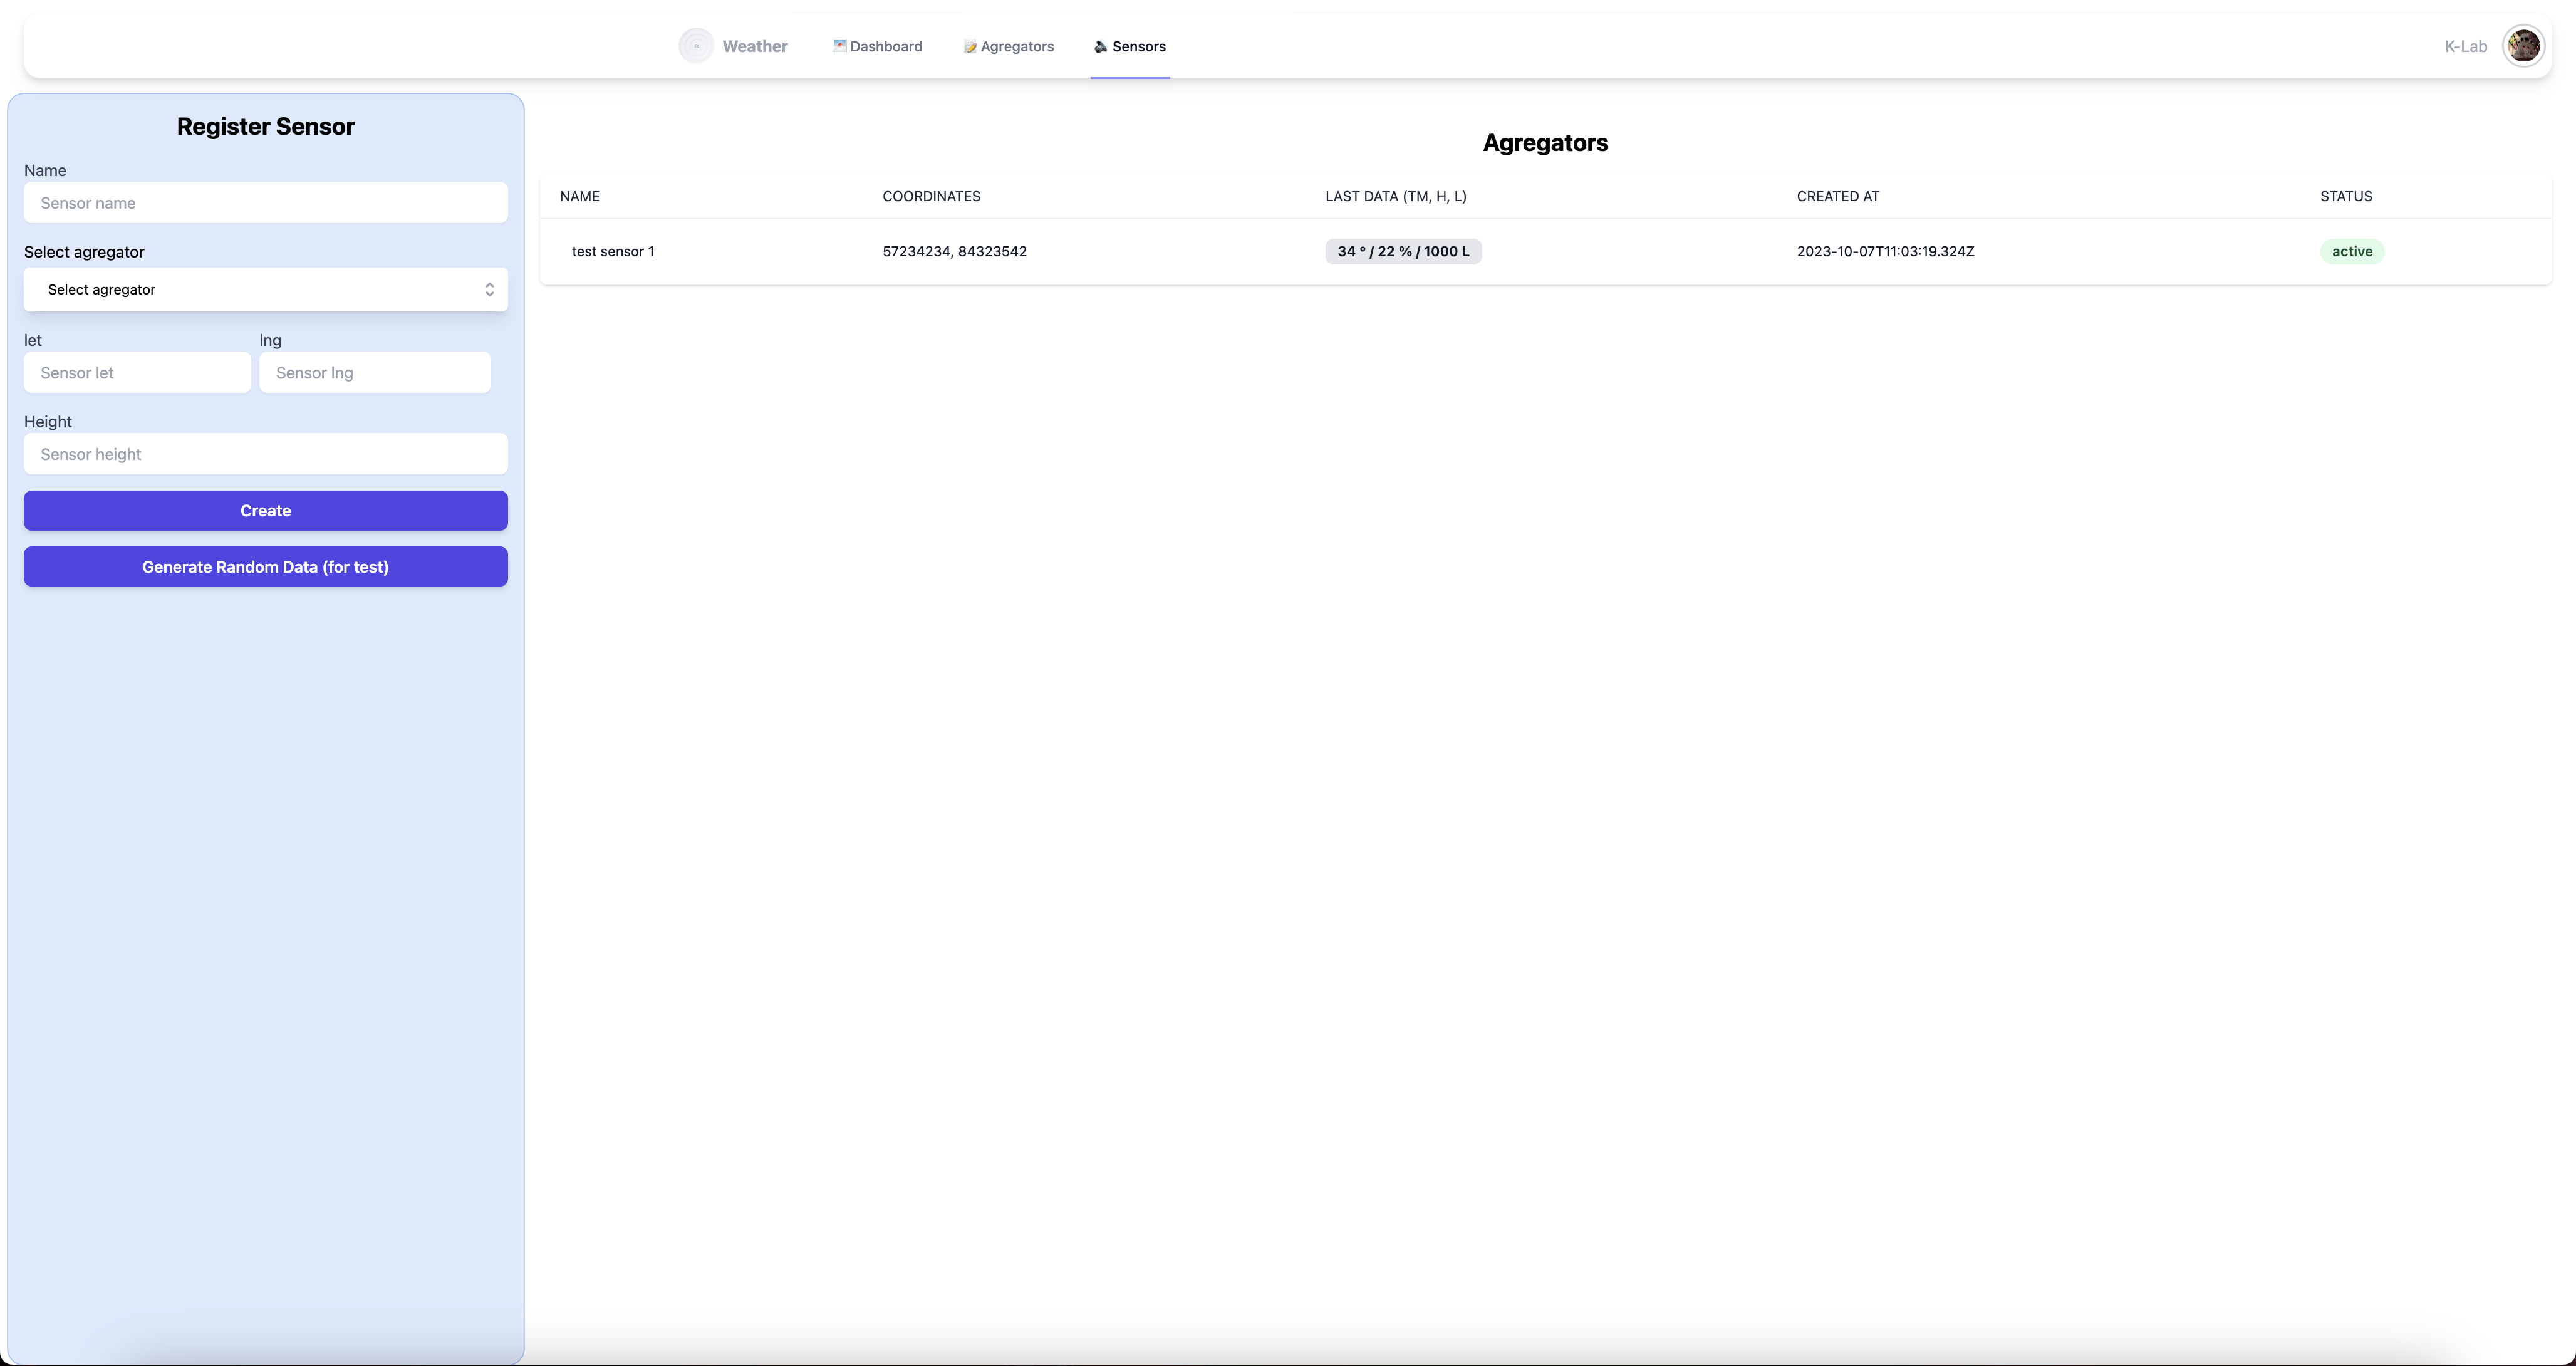Switch to the Agregators tab

pos(1008,46)
